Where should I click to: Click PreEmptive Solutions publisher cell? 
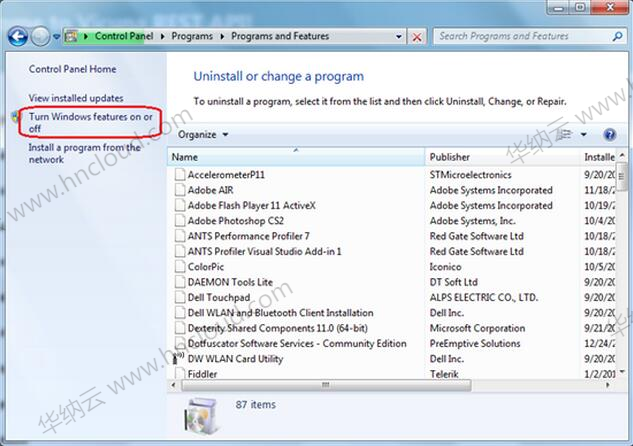(475, 343)
